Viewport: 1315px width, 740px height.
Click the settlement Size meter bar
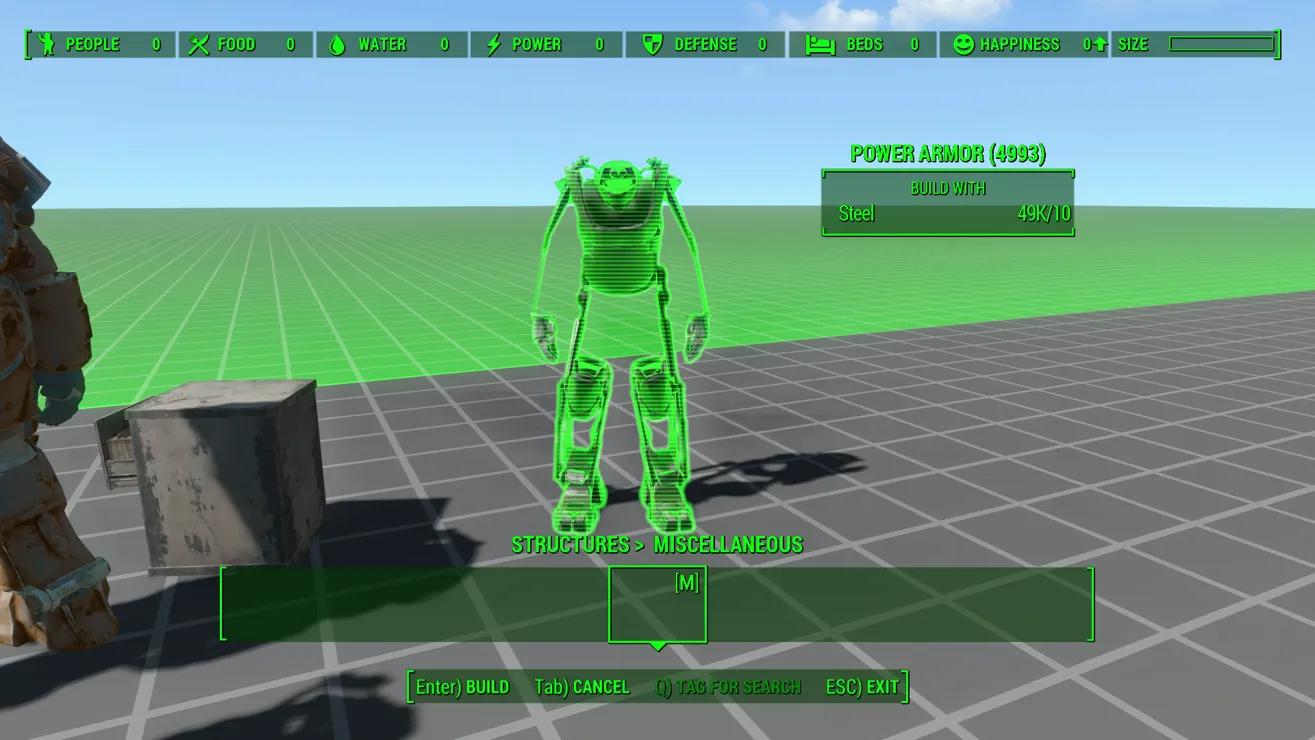point(1222,44)
